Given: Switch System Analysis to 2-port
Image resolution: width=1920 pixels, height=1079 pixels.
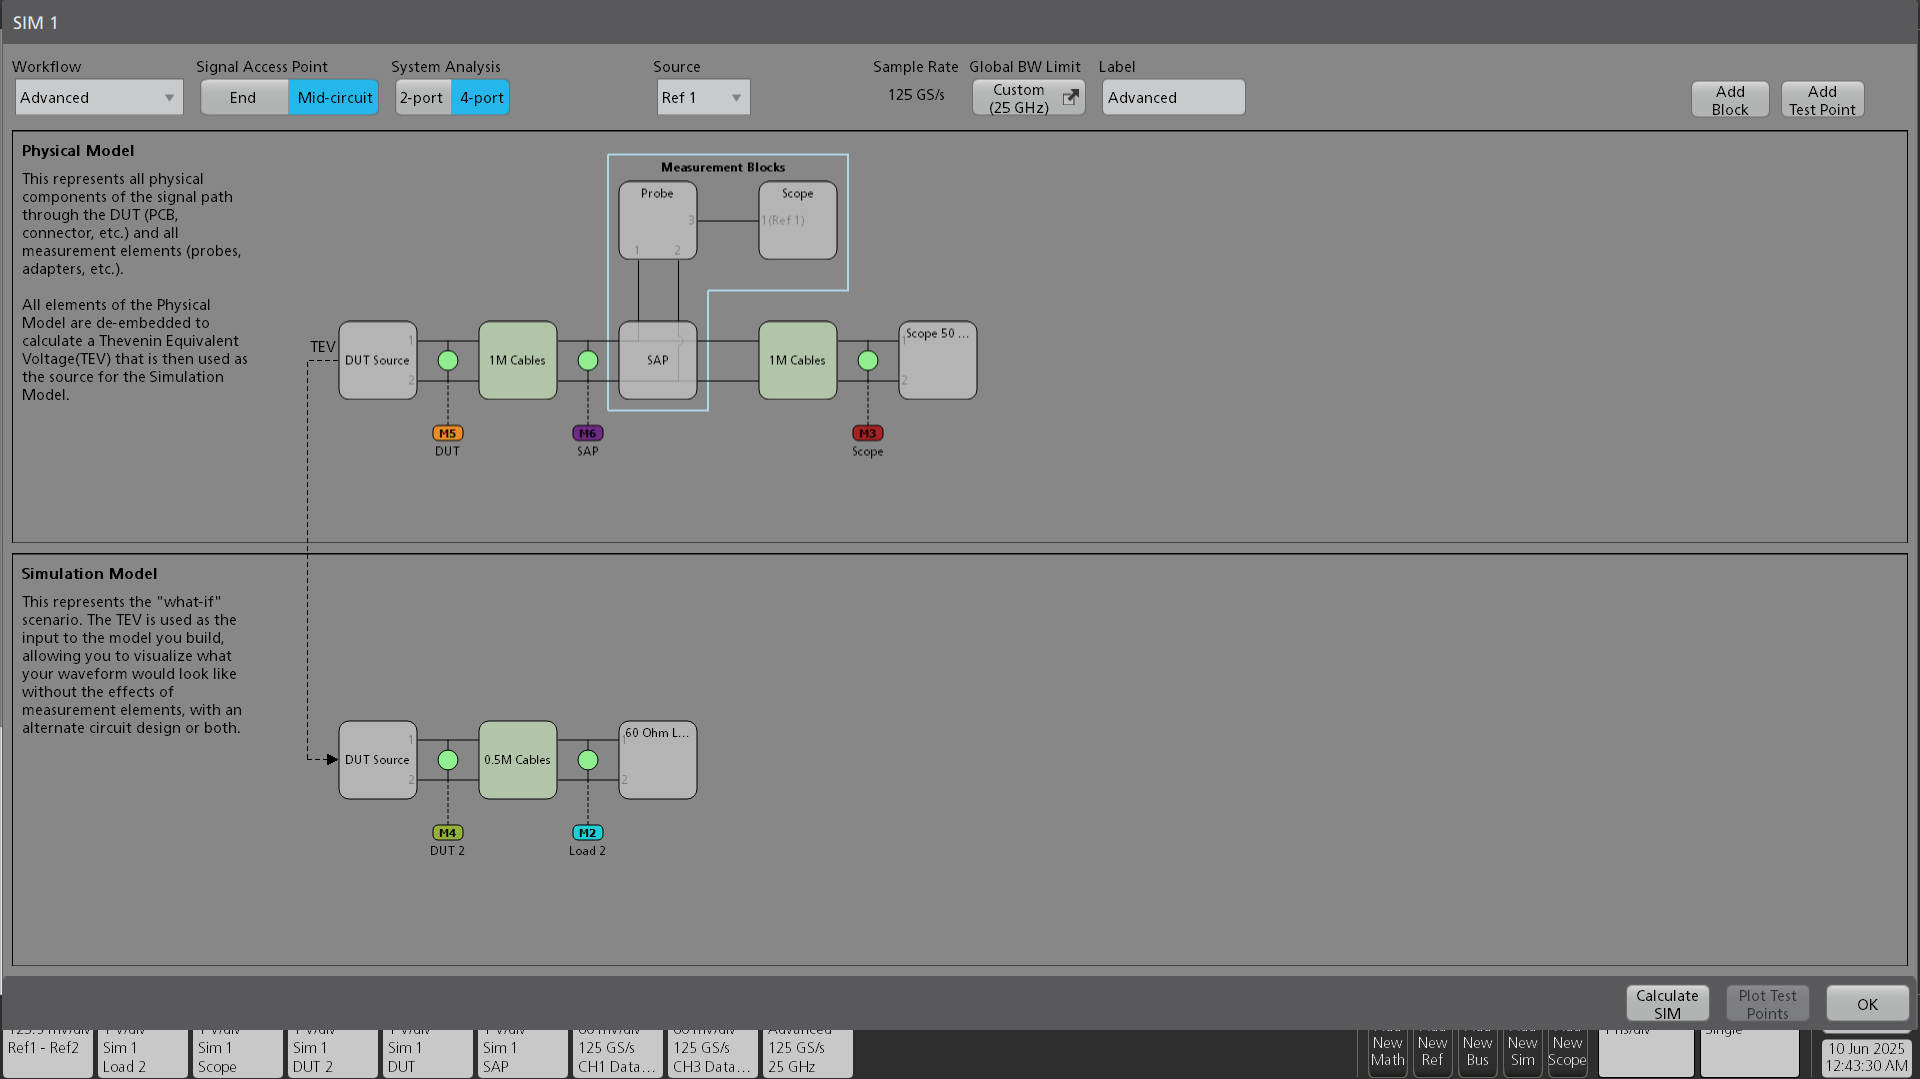Looking at the screenshot, I should point(422,98).
